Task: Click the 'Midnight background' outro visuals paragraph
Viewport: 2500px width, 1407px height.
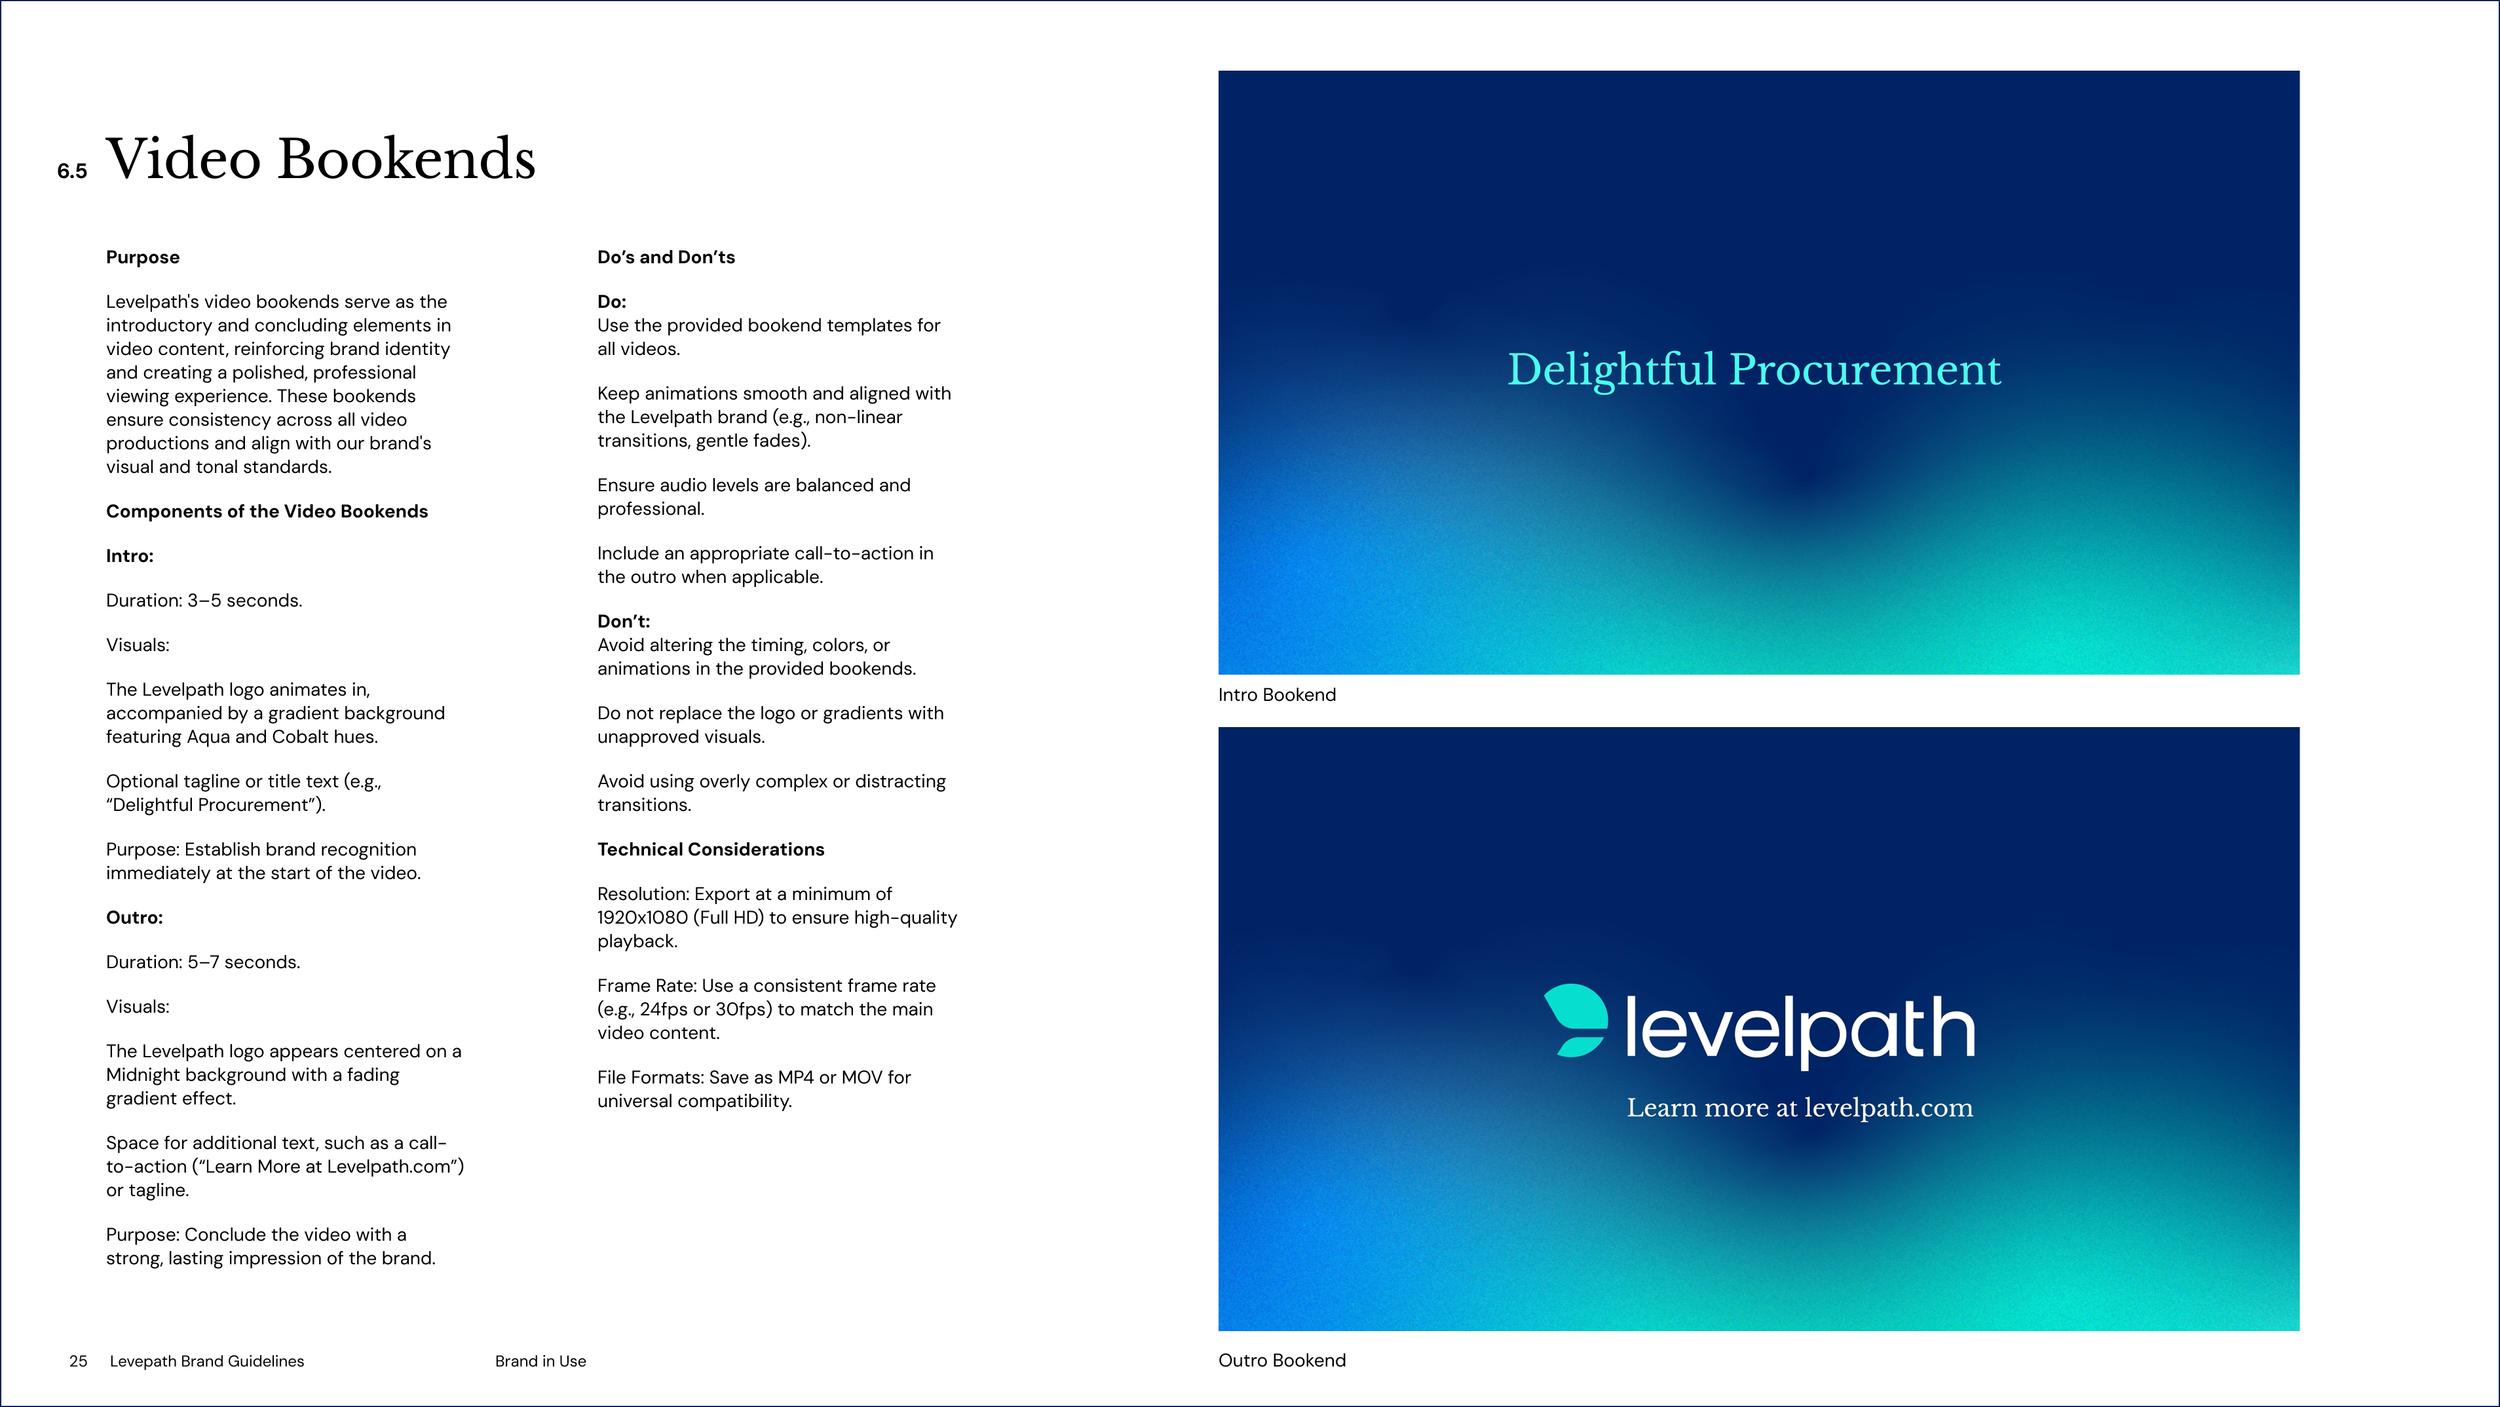Action: (284, 1074)
